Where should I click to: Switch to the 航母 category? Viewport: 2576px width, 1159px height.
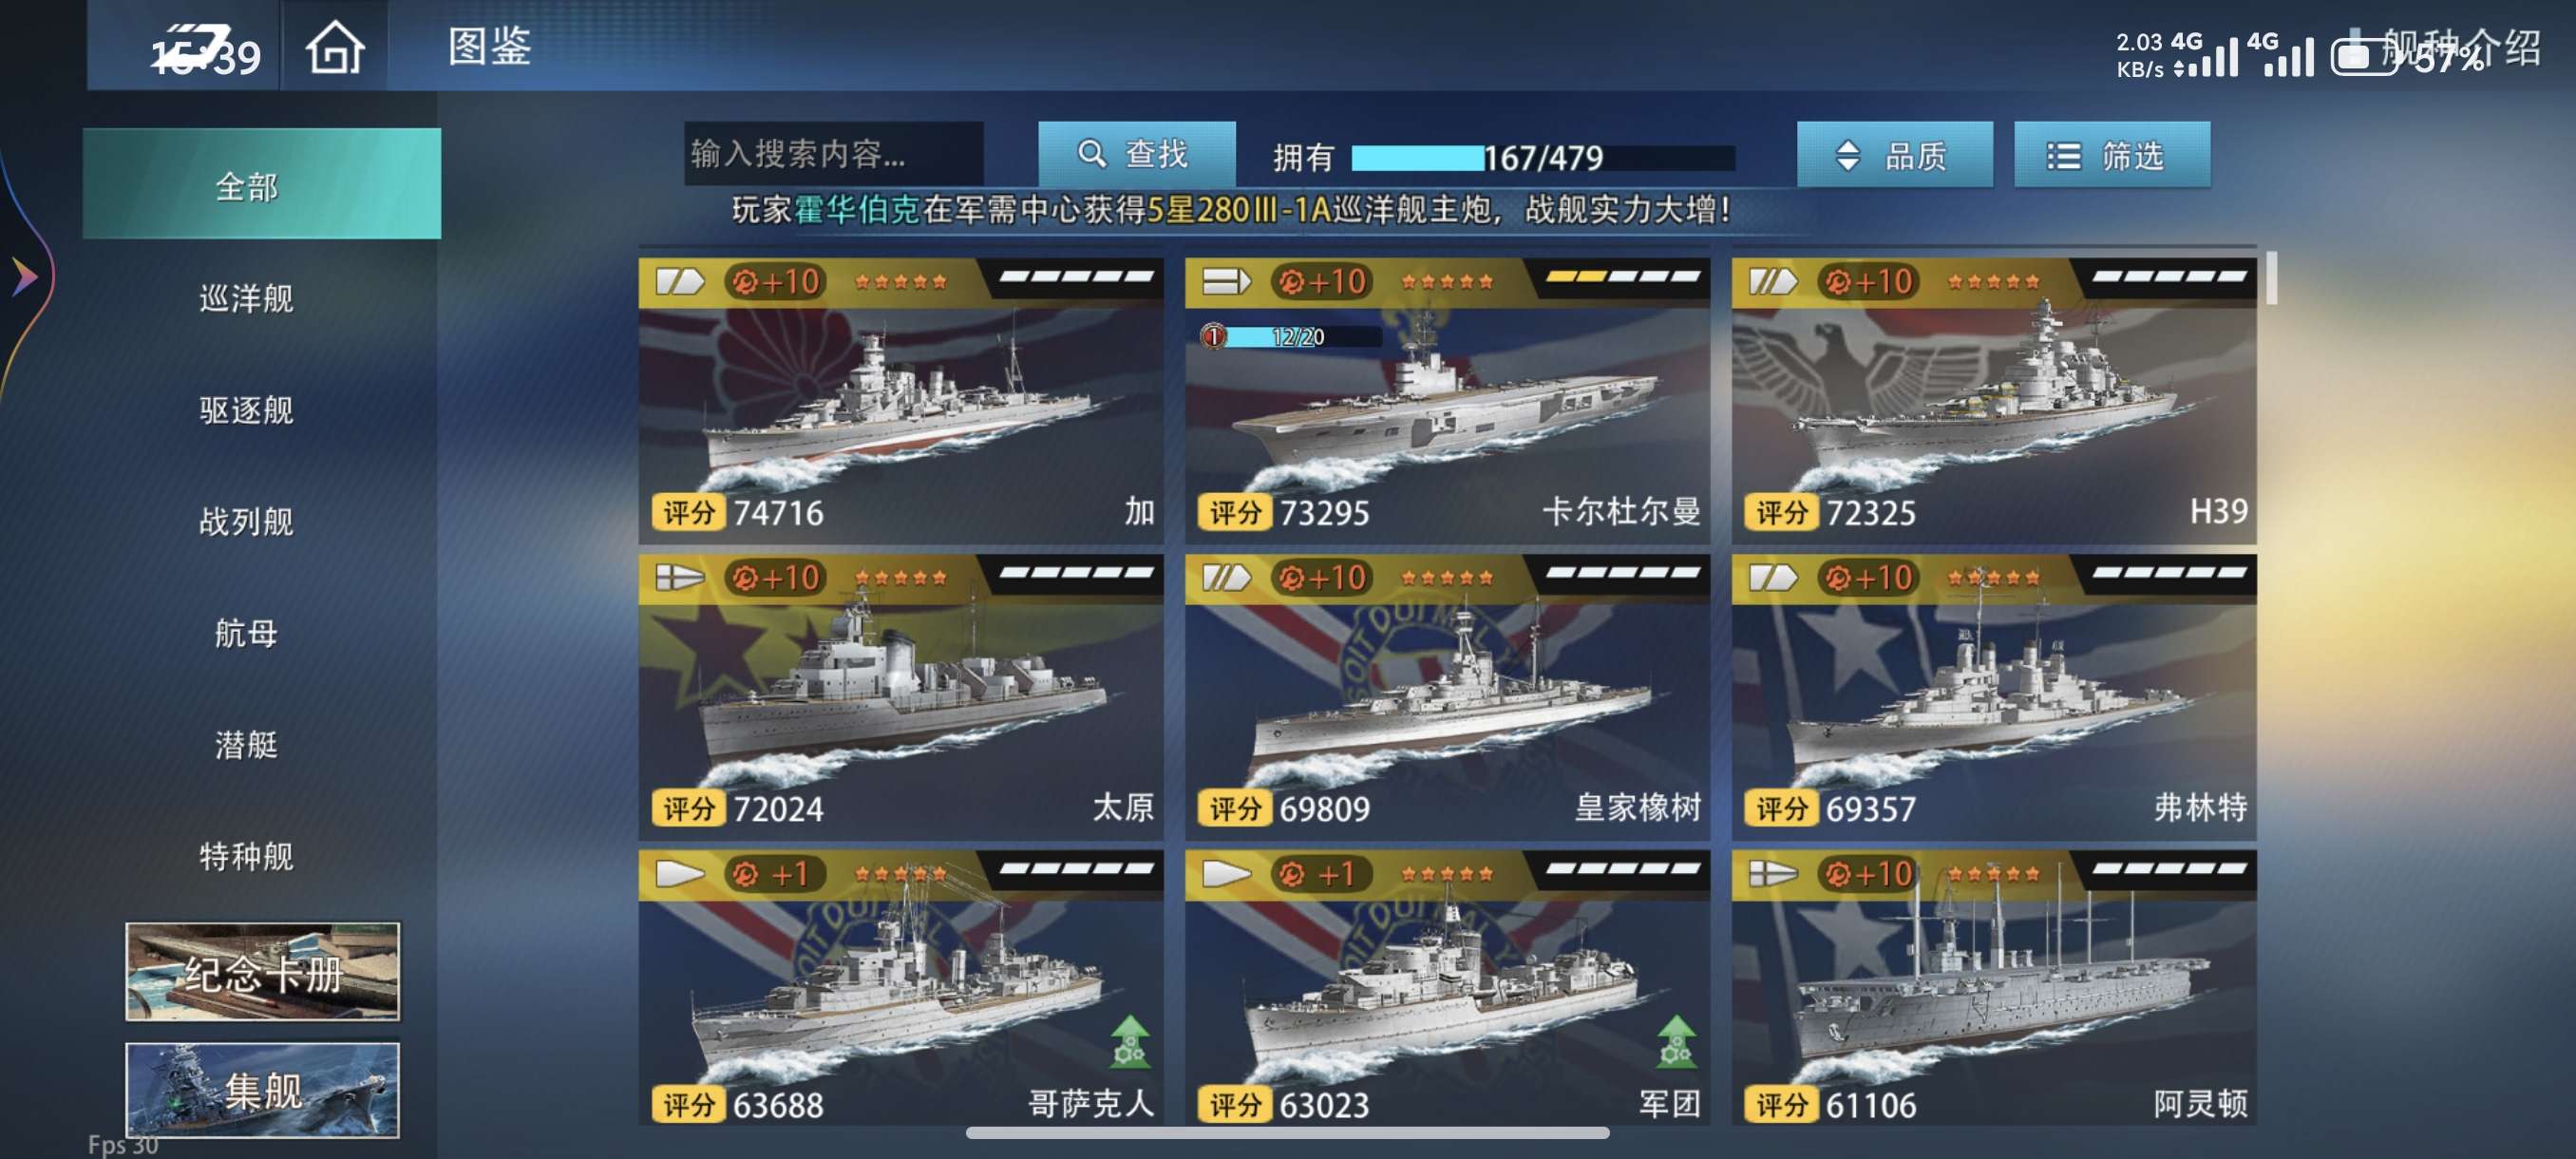[x=246, y=633]
